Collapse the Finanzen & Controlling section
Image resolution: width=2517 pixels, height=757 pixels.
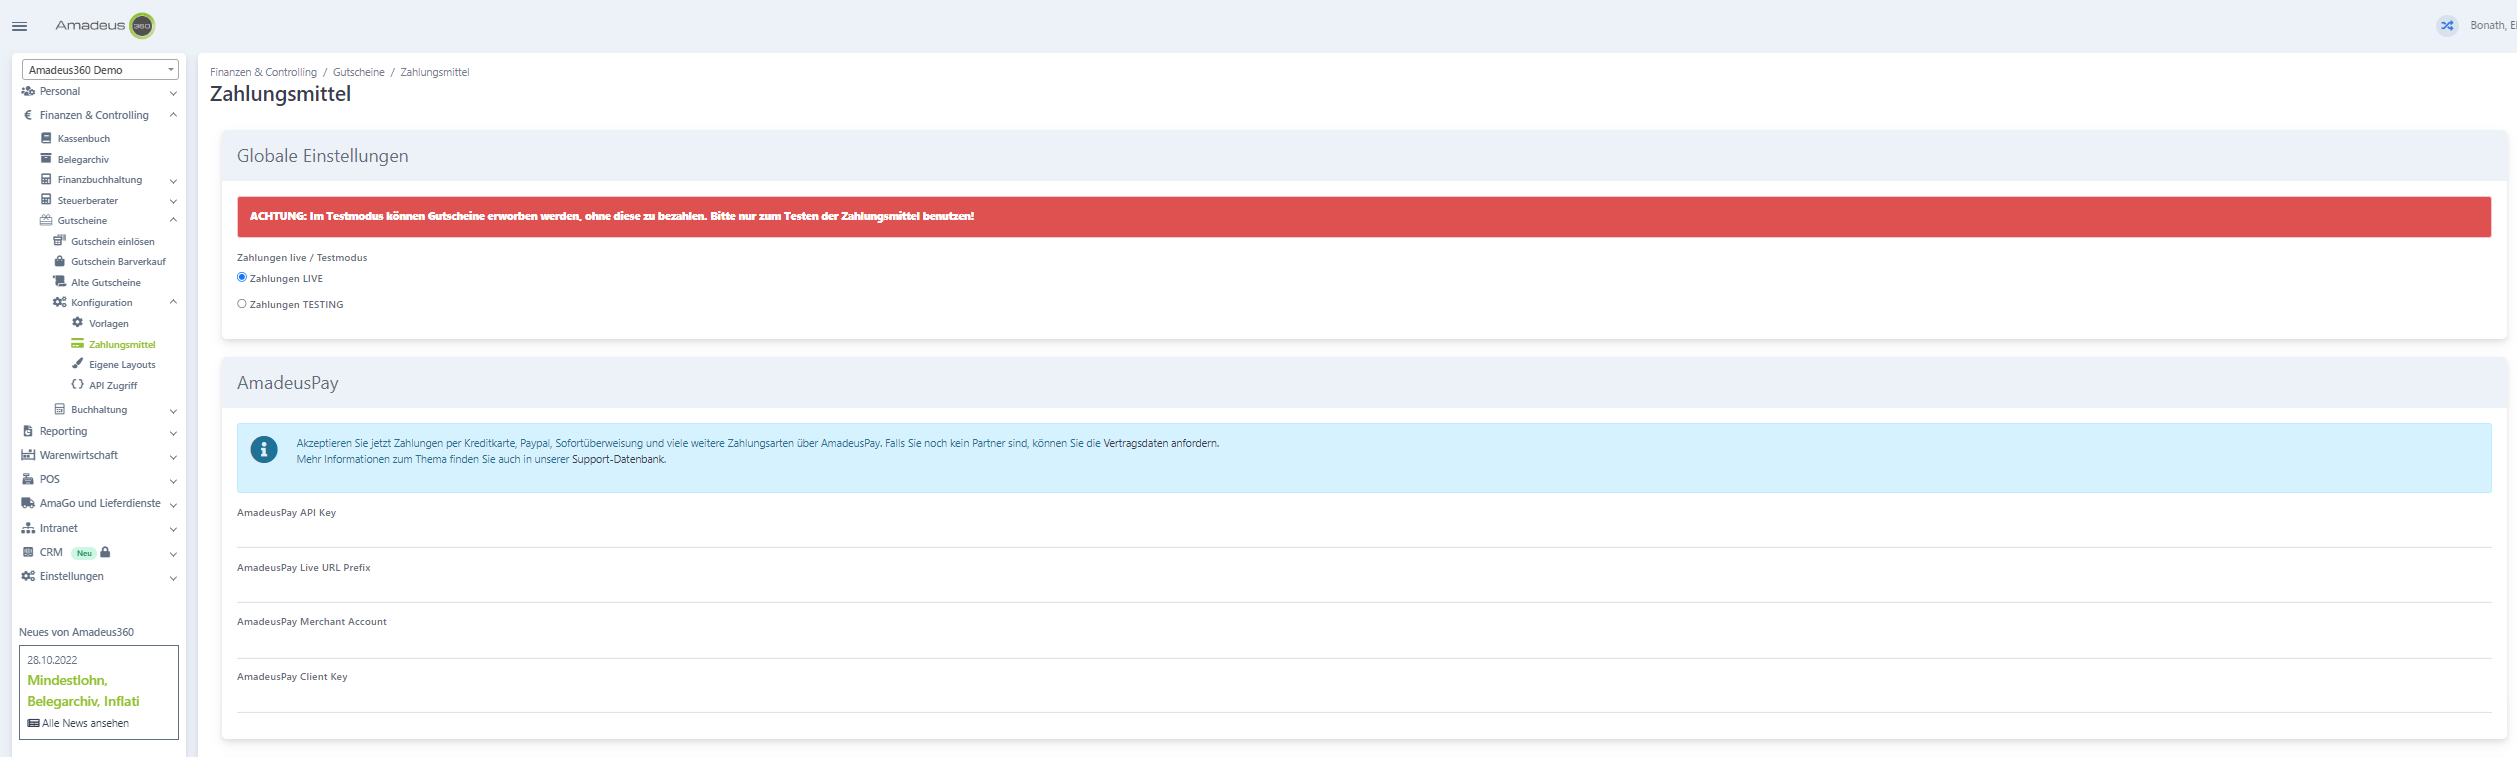coord(173,115)
